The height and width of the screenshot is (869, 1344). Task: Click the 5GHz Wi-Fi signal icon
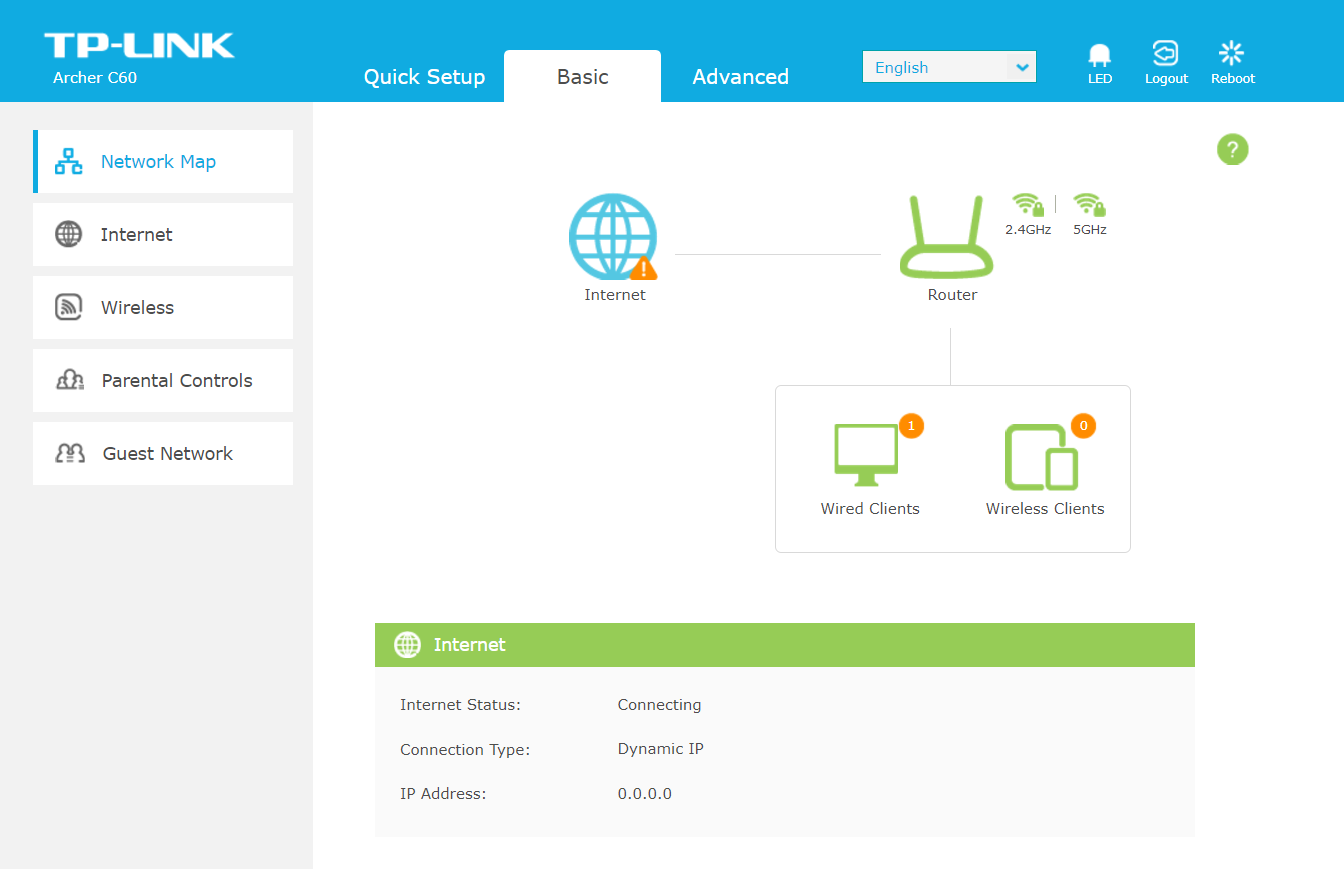[x=1089, y=205]
